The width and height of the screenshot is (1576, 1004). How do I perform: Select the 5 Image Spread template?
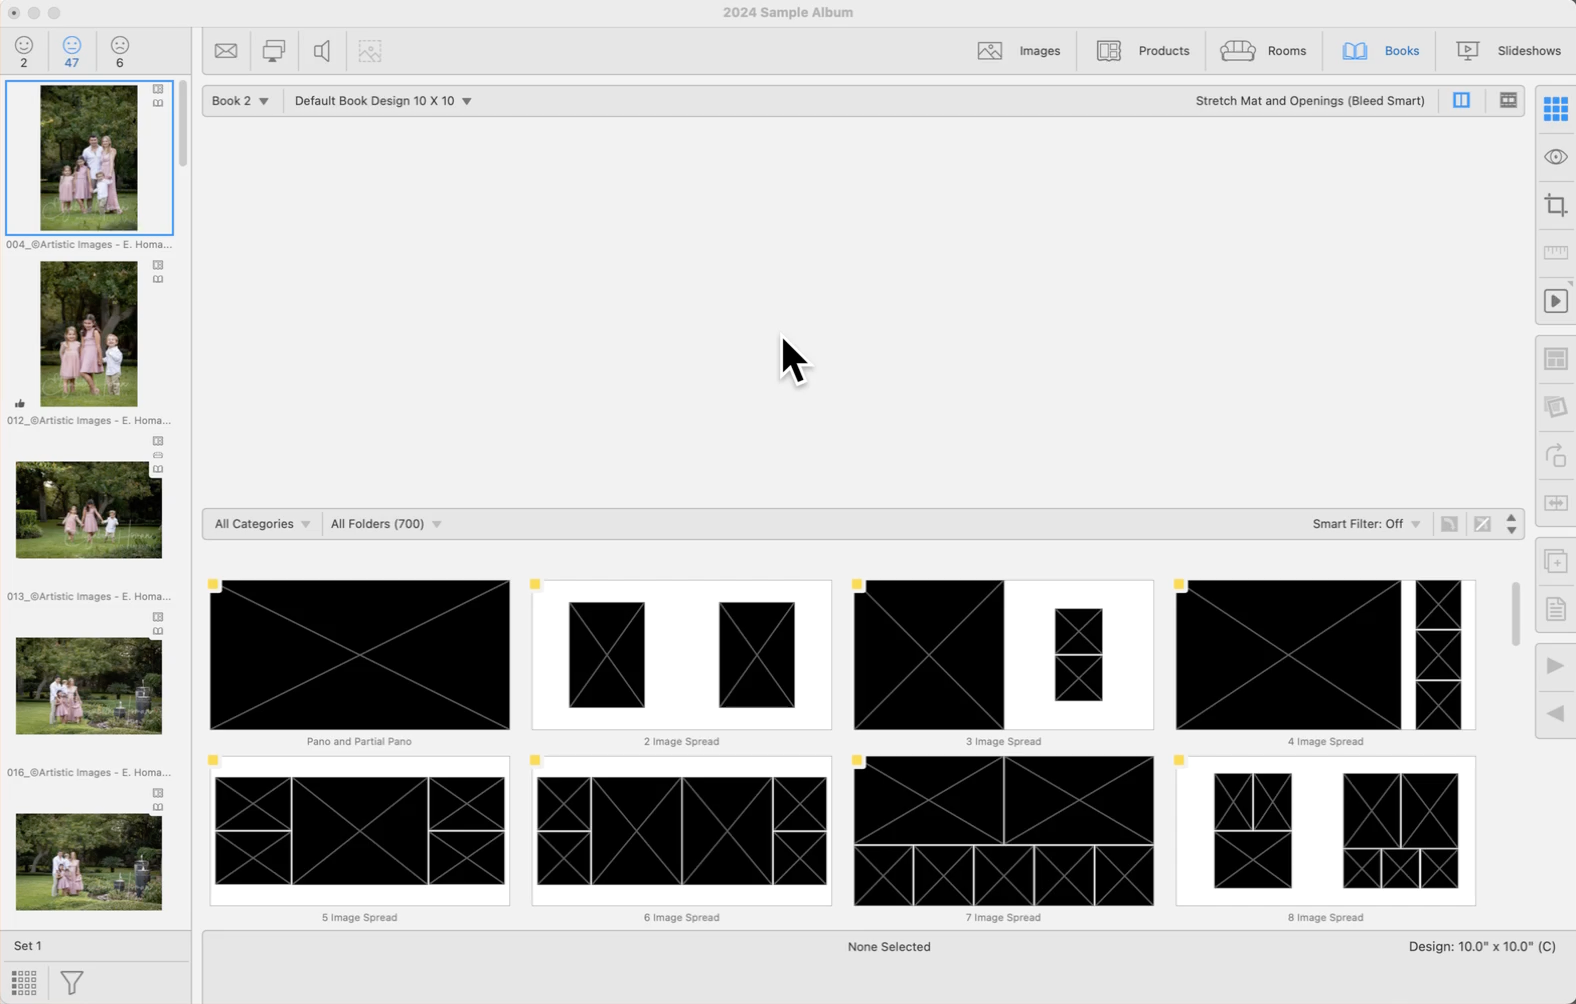click(x=359, y=831)
